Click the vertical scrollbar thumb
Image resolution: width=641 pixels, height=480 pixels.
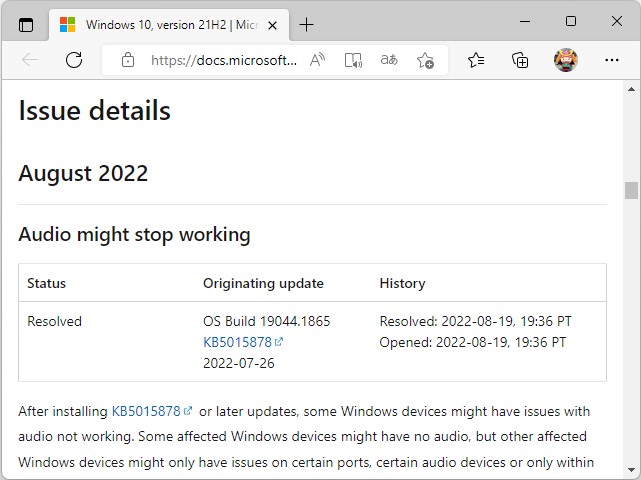coord(631,190)
